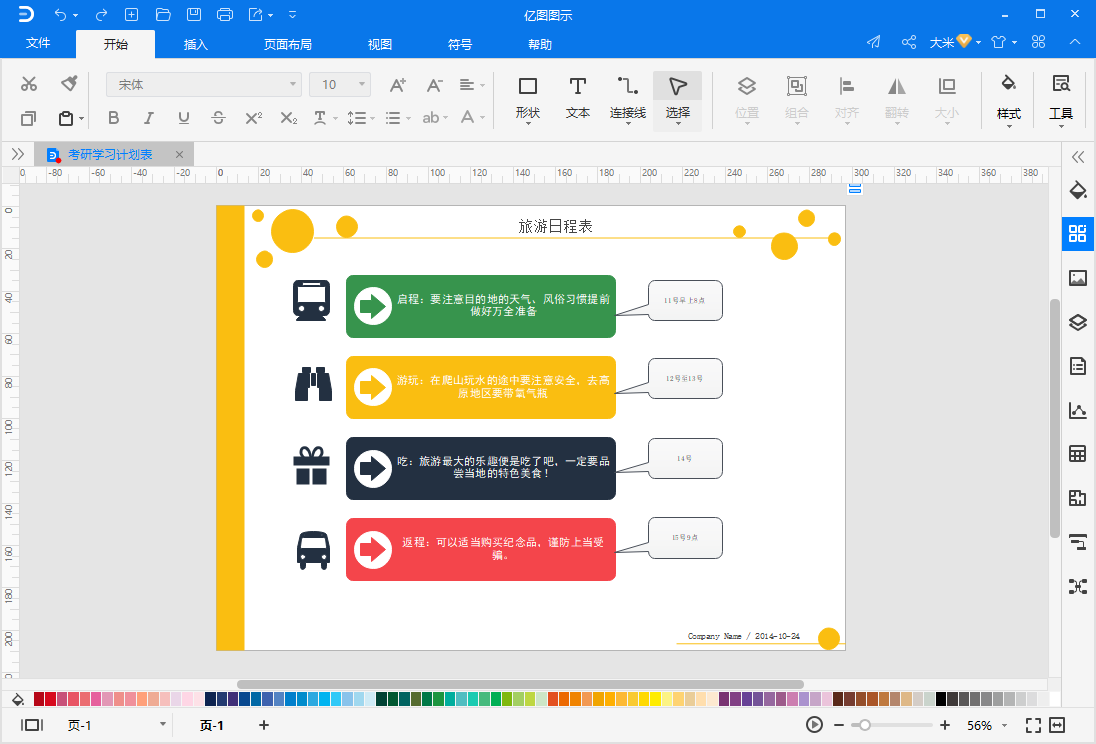Select the Connector line tool

[x=628, y=99]
